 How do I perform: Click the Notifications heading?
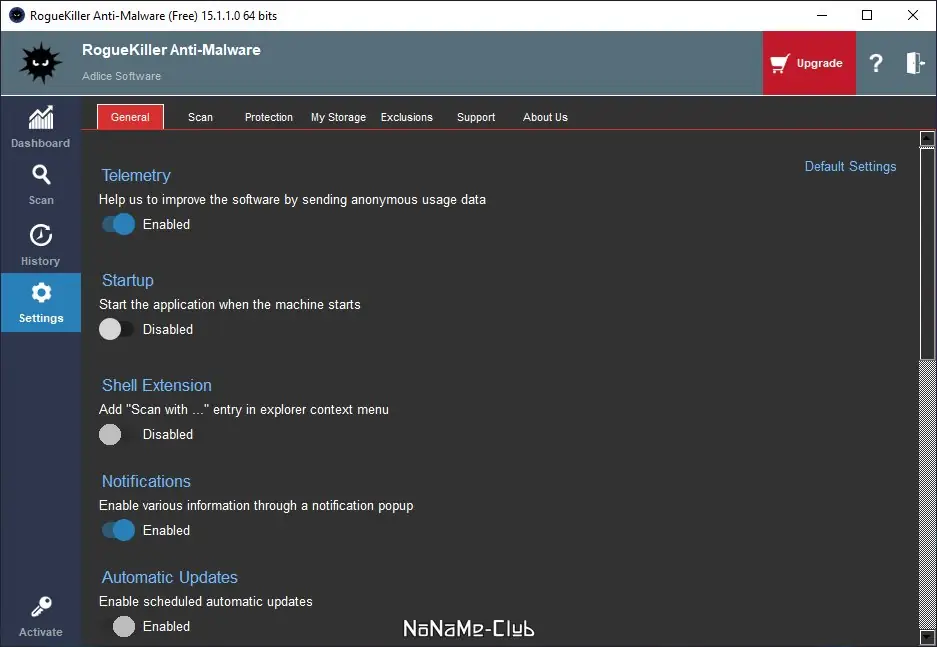(146, 481)
